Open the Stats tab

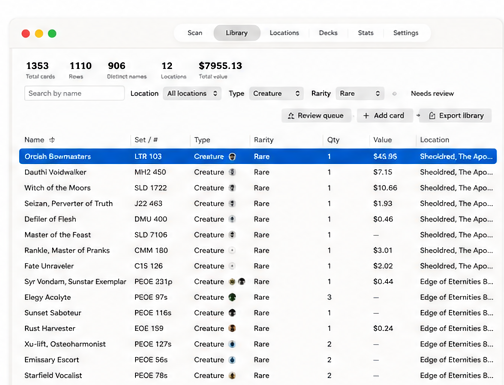coord(365,33)
